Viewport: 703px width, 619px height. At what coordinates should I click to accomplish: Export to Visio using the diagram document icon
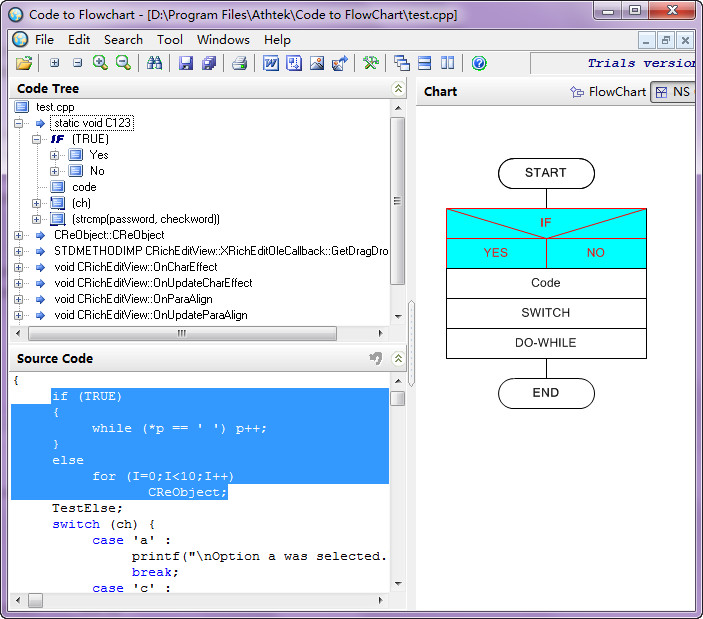tap(294, 63)
